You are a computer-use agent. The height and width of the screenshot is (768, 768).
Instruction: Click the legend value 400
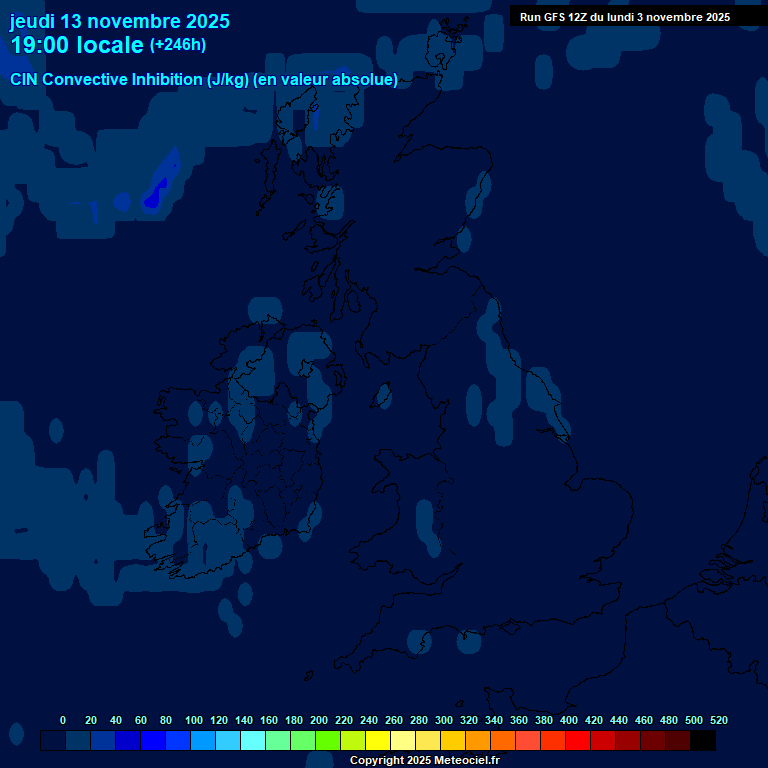(x=569, y=720)
